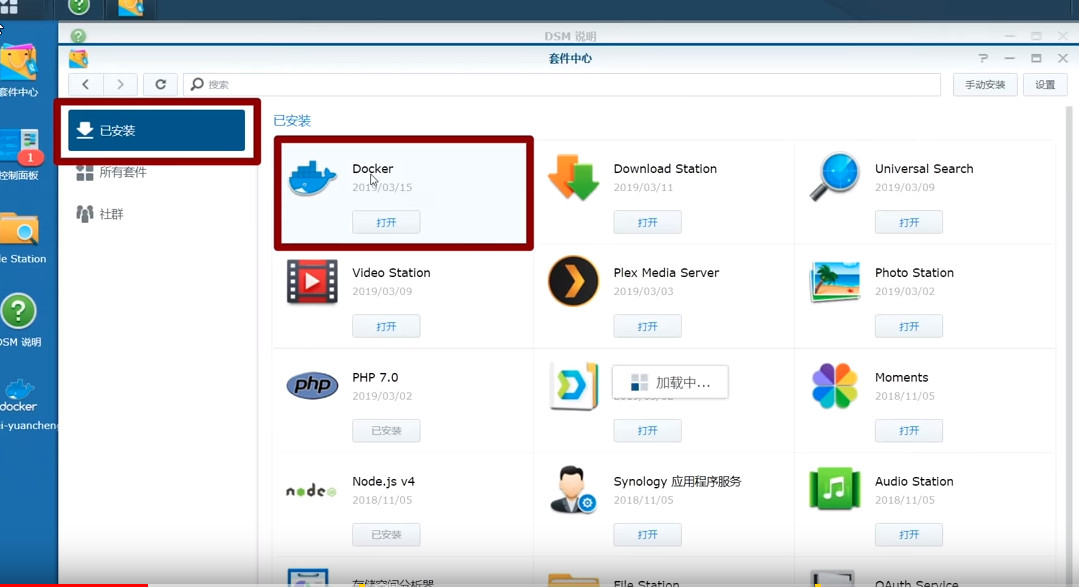Image resolution: width=1079 pixels, height=587 pixels.
Task: Click 打开 under the loading package
Action: click(648, 430)
